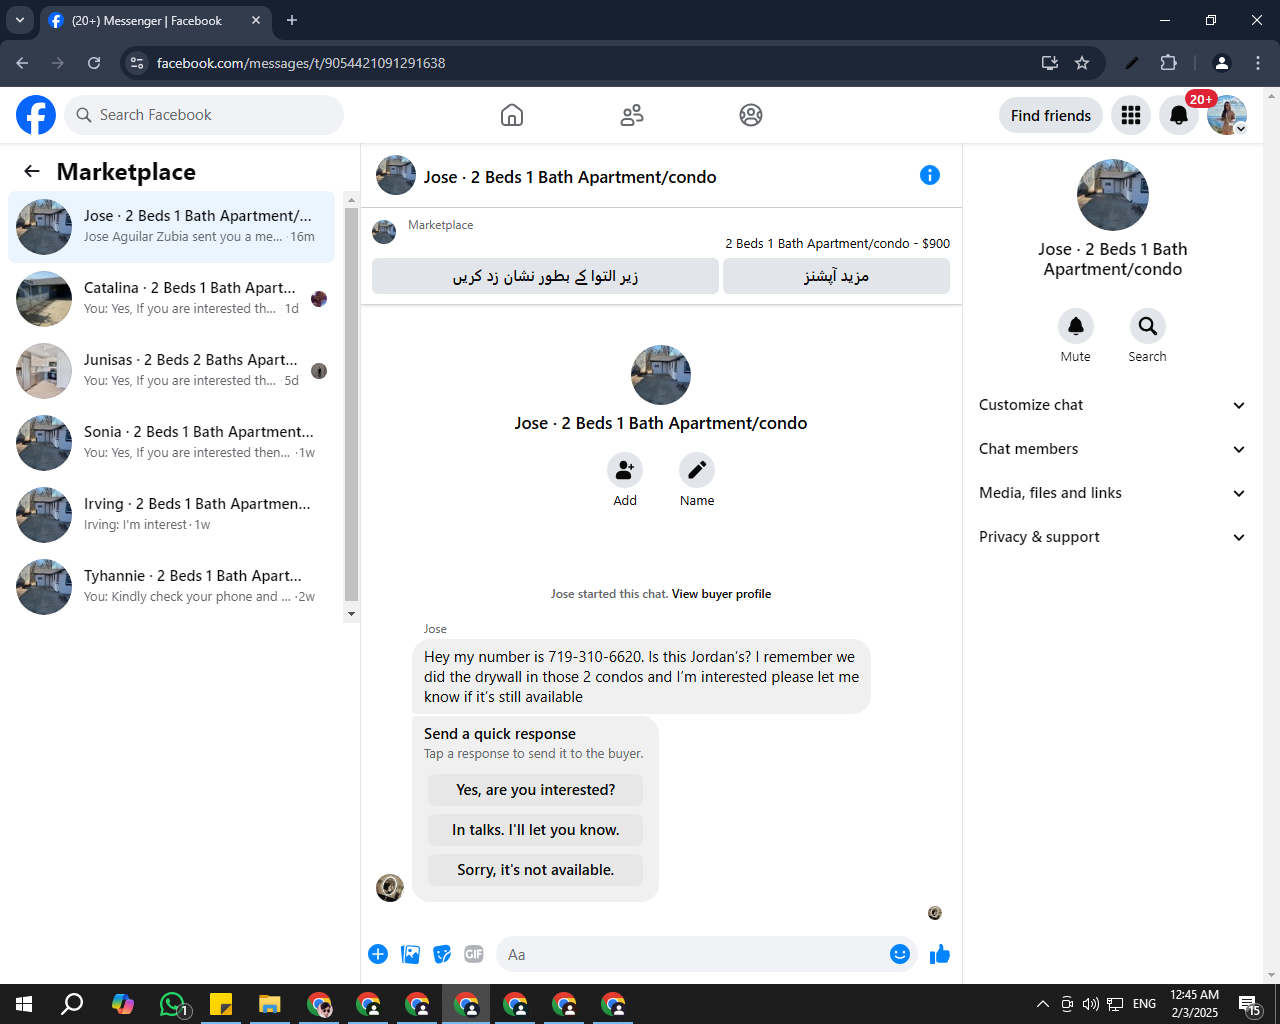Search in conversation magnifier icon

[x=1148, y=326]
